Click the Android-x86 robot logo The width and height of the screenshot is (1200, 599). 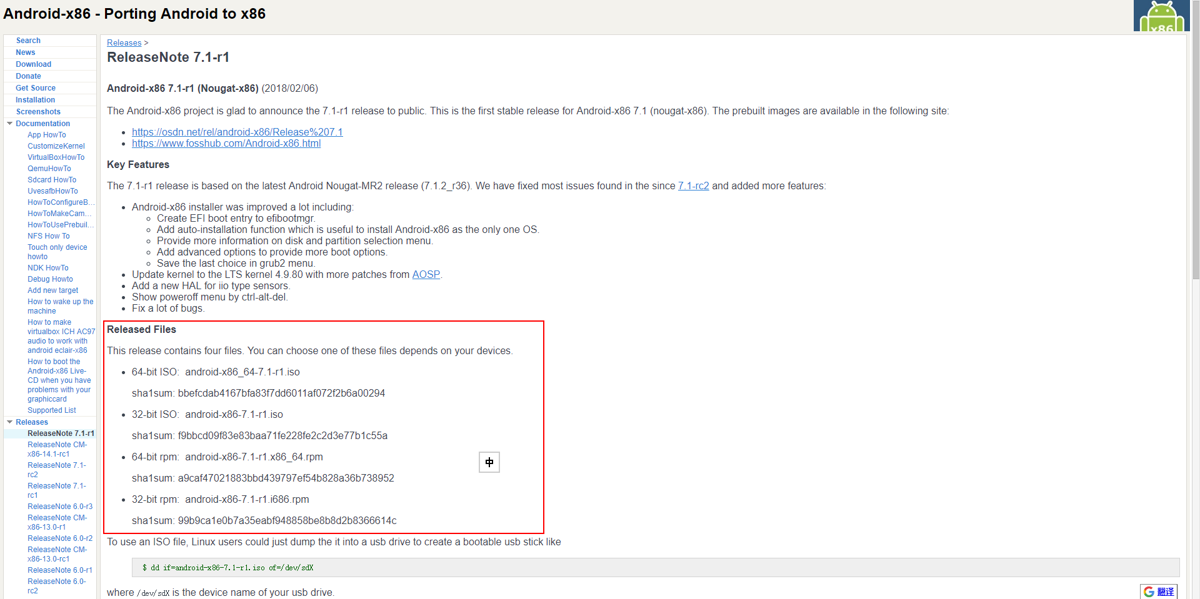tap(1161, 16)
